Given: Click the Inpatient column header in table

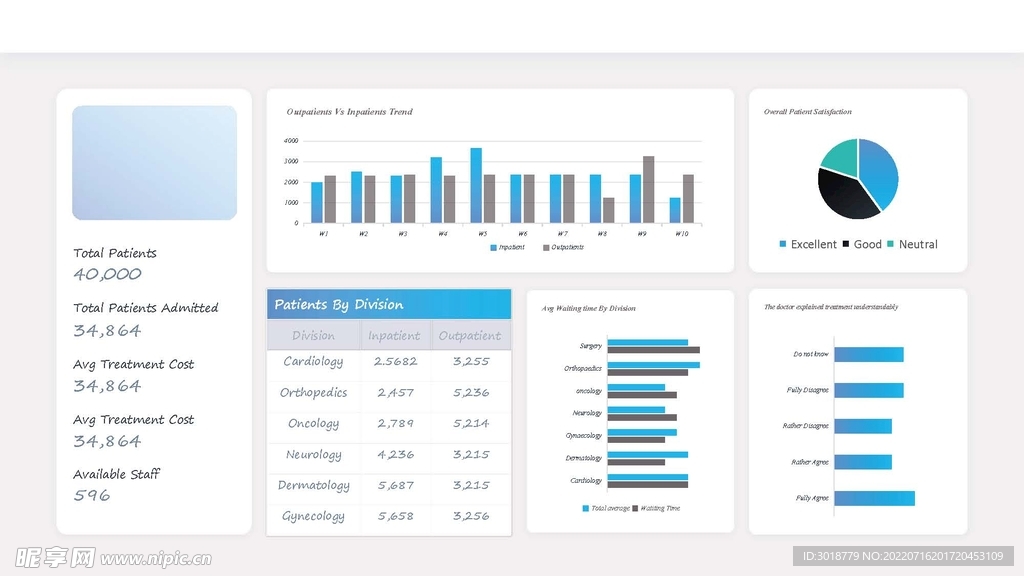Looking at the screenshot, I should click(x=394, y=335).
